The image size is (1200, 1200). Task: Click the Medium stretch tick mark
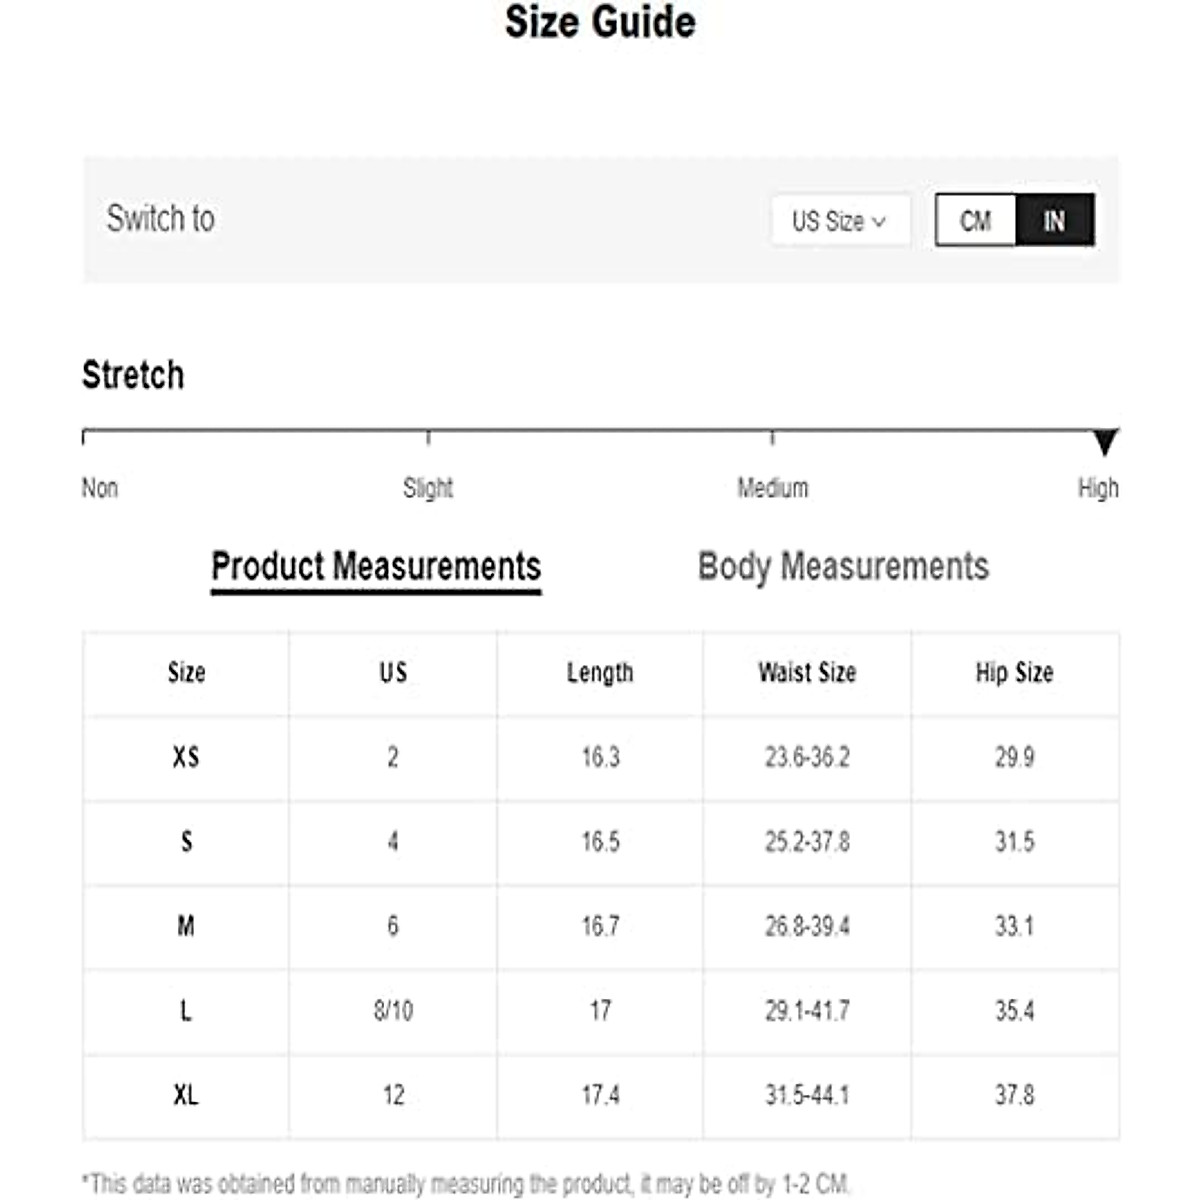772,437
